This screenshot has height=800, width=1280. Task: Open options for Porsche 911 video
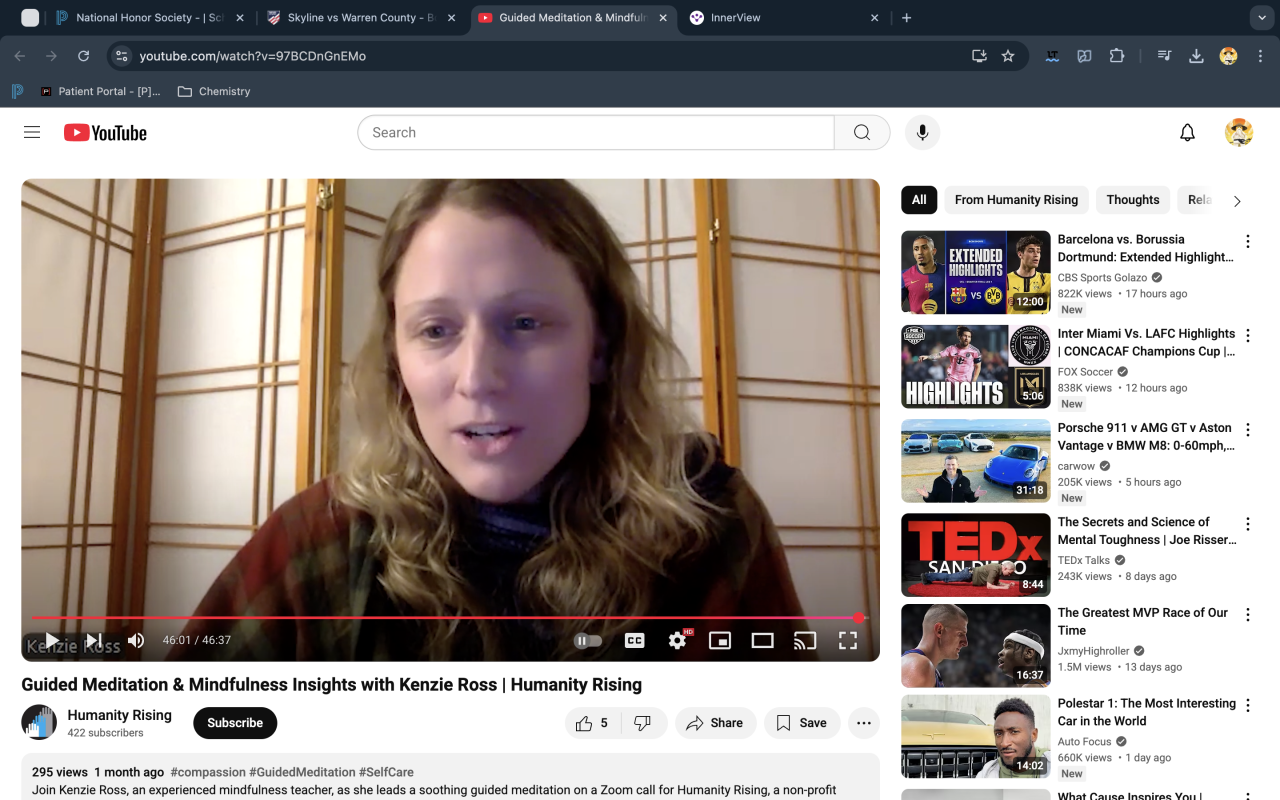(x=1247, y=429)
